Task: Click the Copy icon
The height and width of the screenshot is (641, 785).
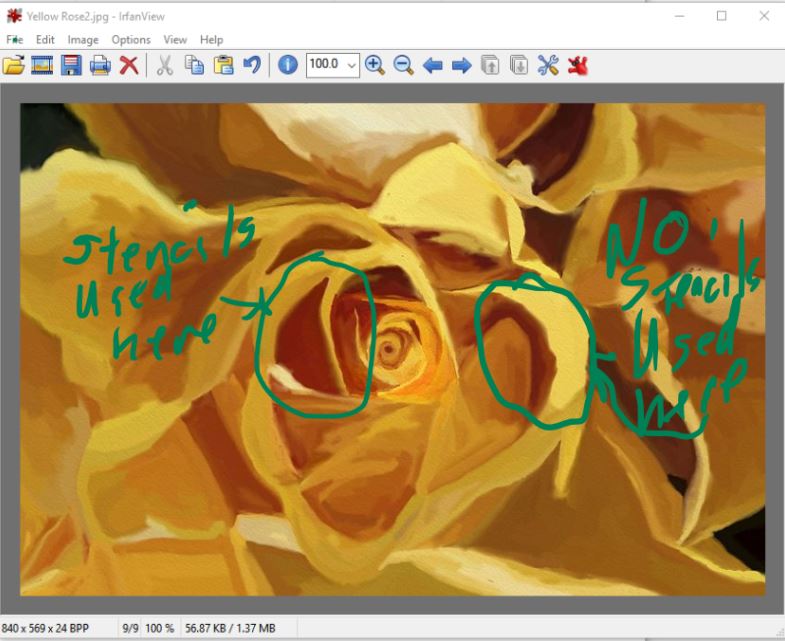Action: 194,65
